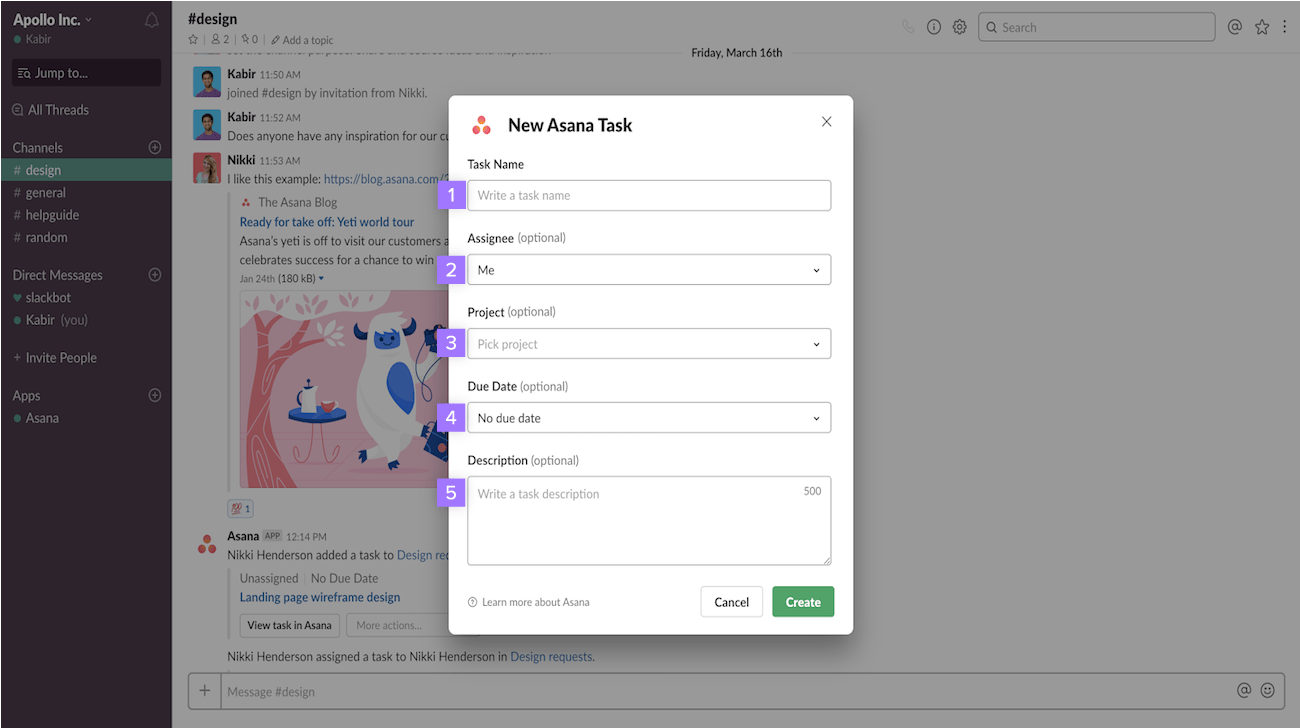Start a call with phone icon
Image resolution: width=1300 pixels, height=728 pixels.
(908, 27)
